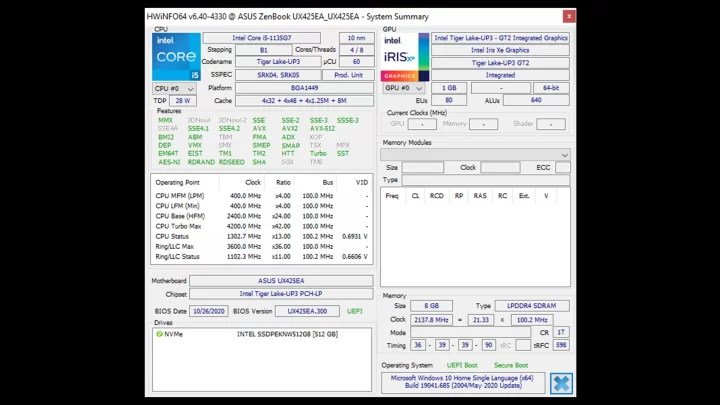The height and width of the screenshot is (405, 720).
Task: Click the AVX-512 feature label
Action: pyautogui.click(x=322, y=128)
